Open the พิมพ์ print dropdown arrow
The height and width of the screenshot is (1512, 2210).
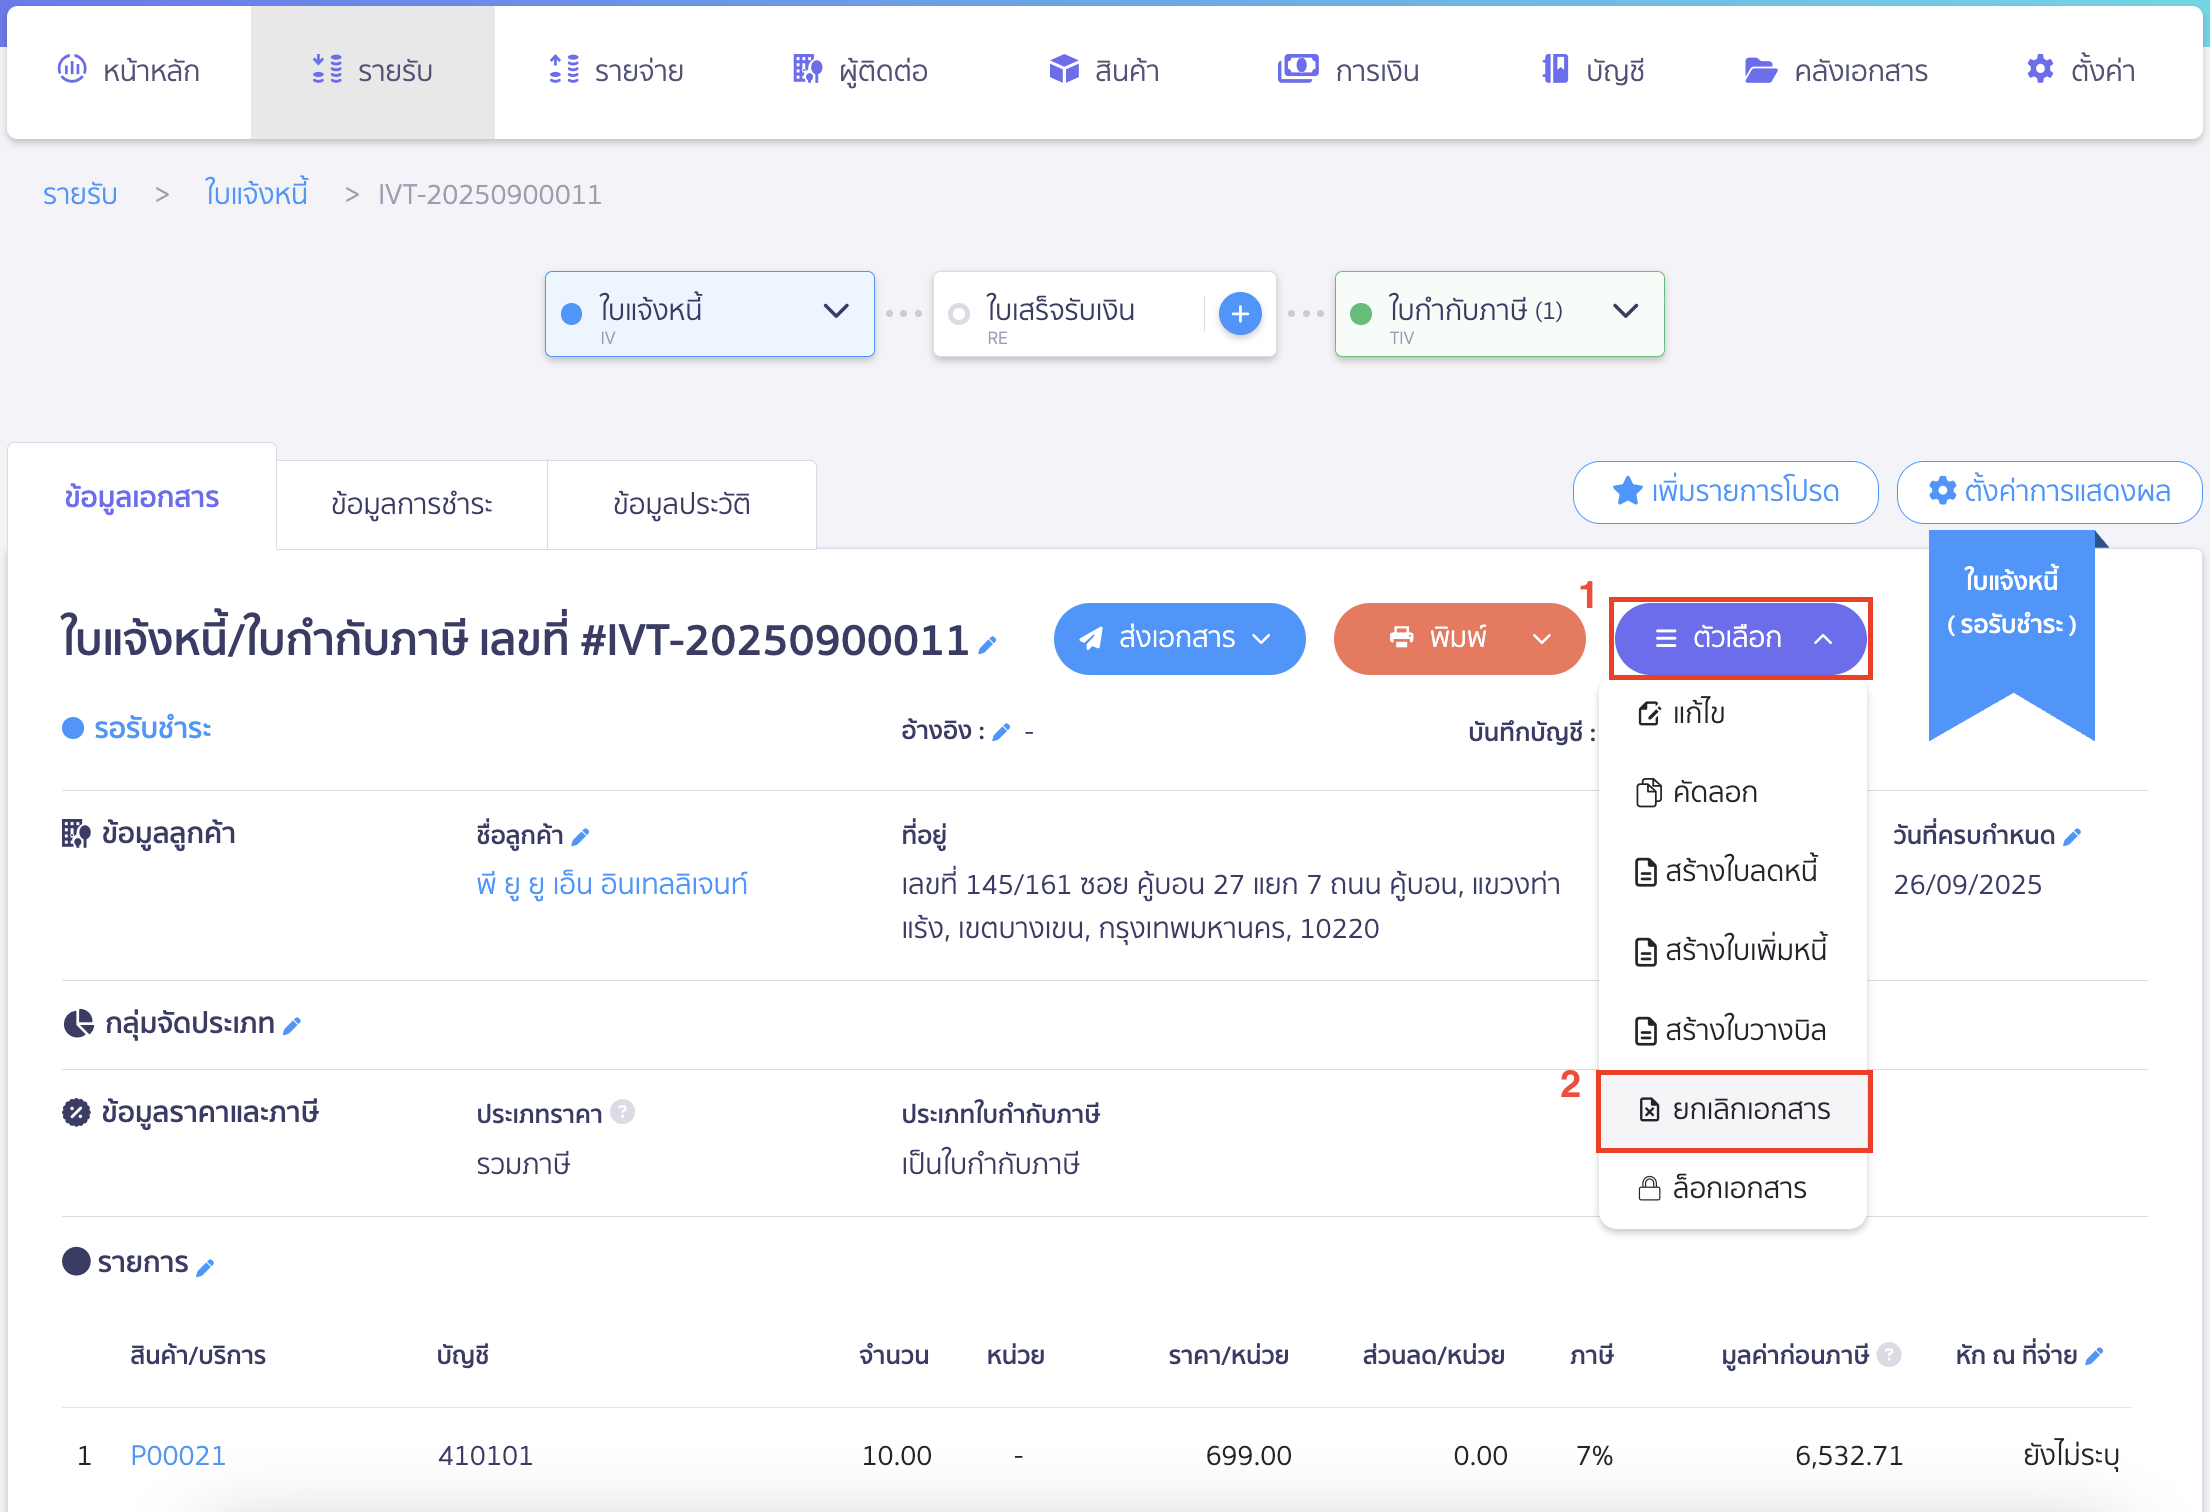pyautogui.click(x=1542, y=638)
